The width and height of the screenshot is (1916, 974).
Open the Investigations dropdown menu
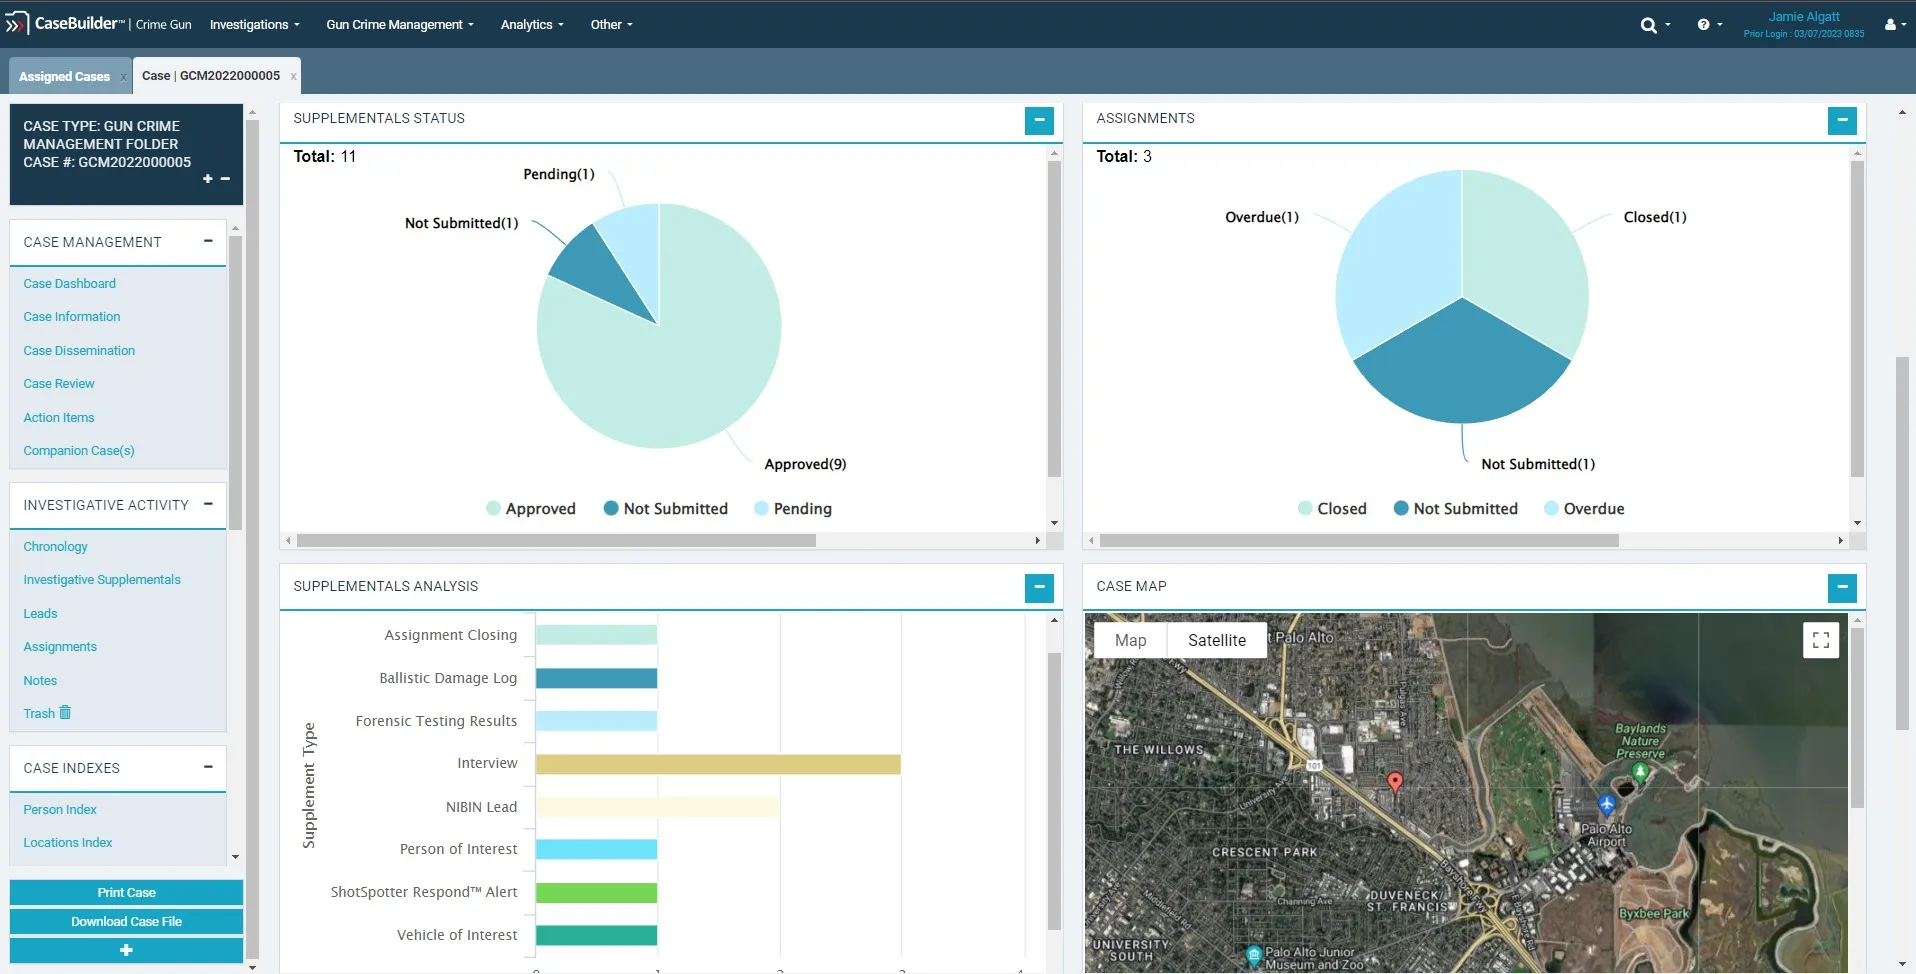tap(254, 24)
